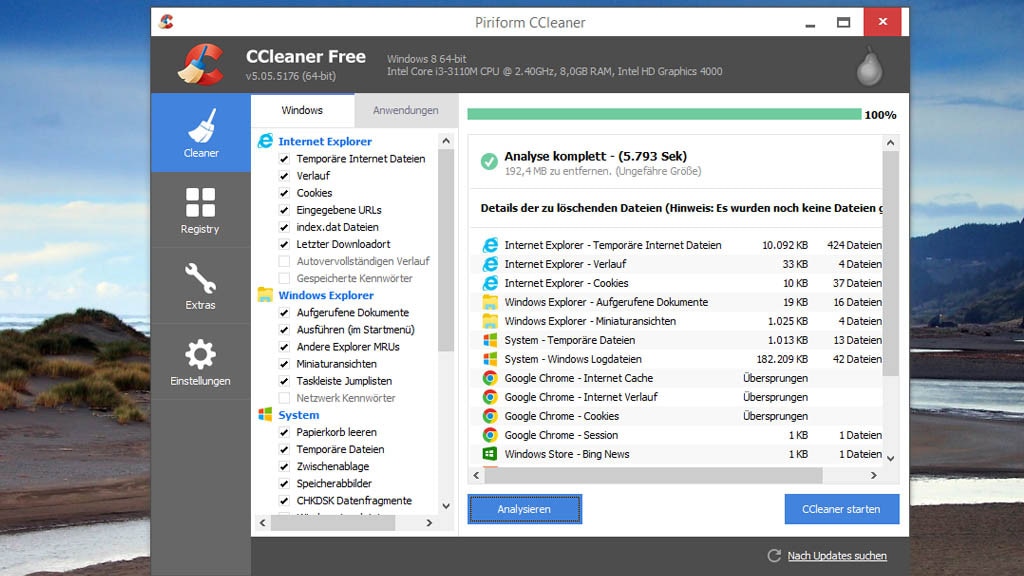Click IE icon for Cookies result row
1024x576 pixels.
pyautogui.click(x=490, y=283)
